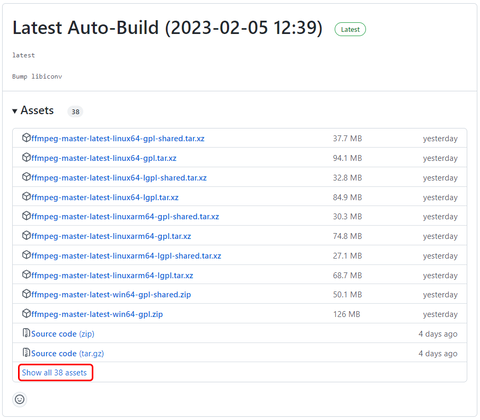Click the 50.1 MB size value

click(x=347, y=295)
